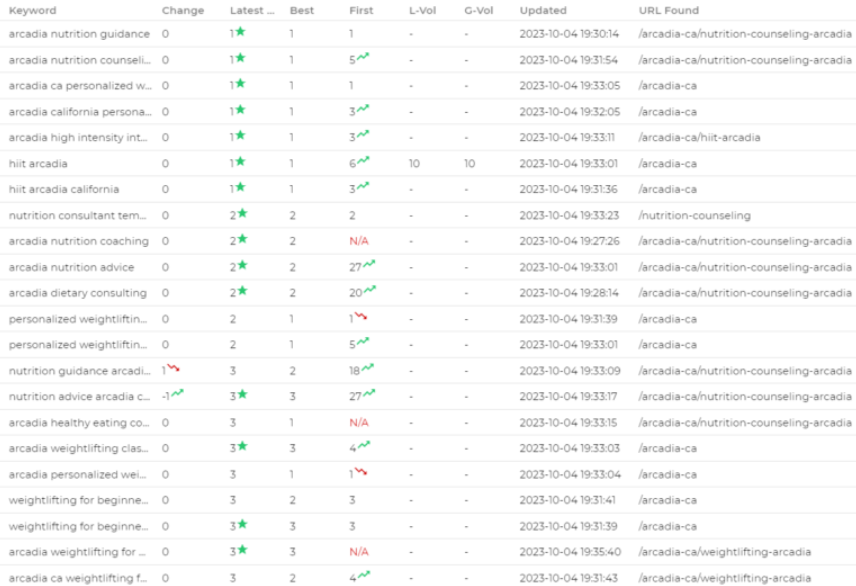Click green trend arrow in hiit arcadia california row
This screenshot has height=586, width=856.
(x=363, y=186)
